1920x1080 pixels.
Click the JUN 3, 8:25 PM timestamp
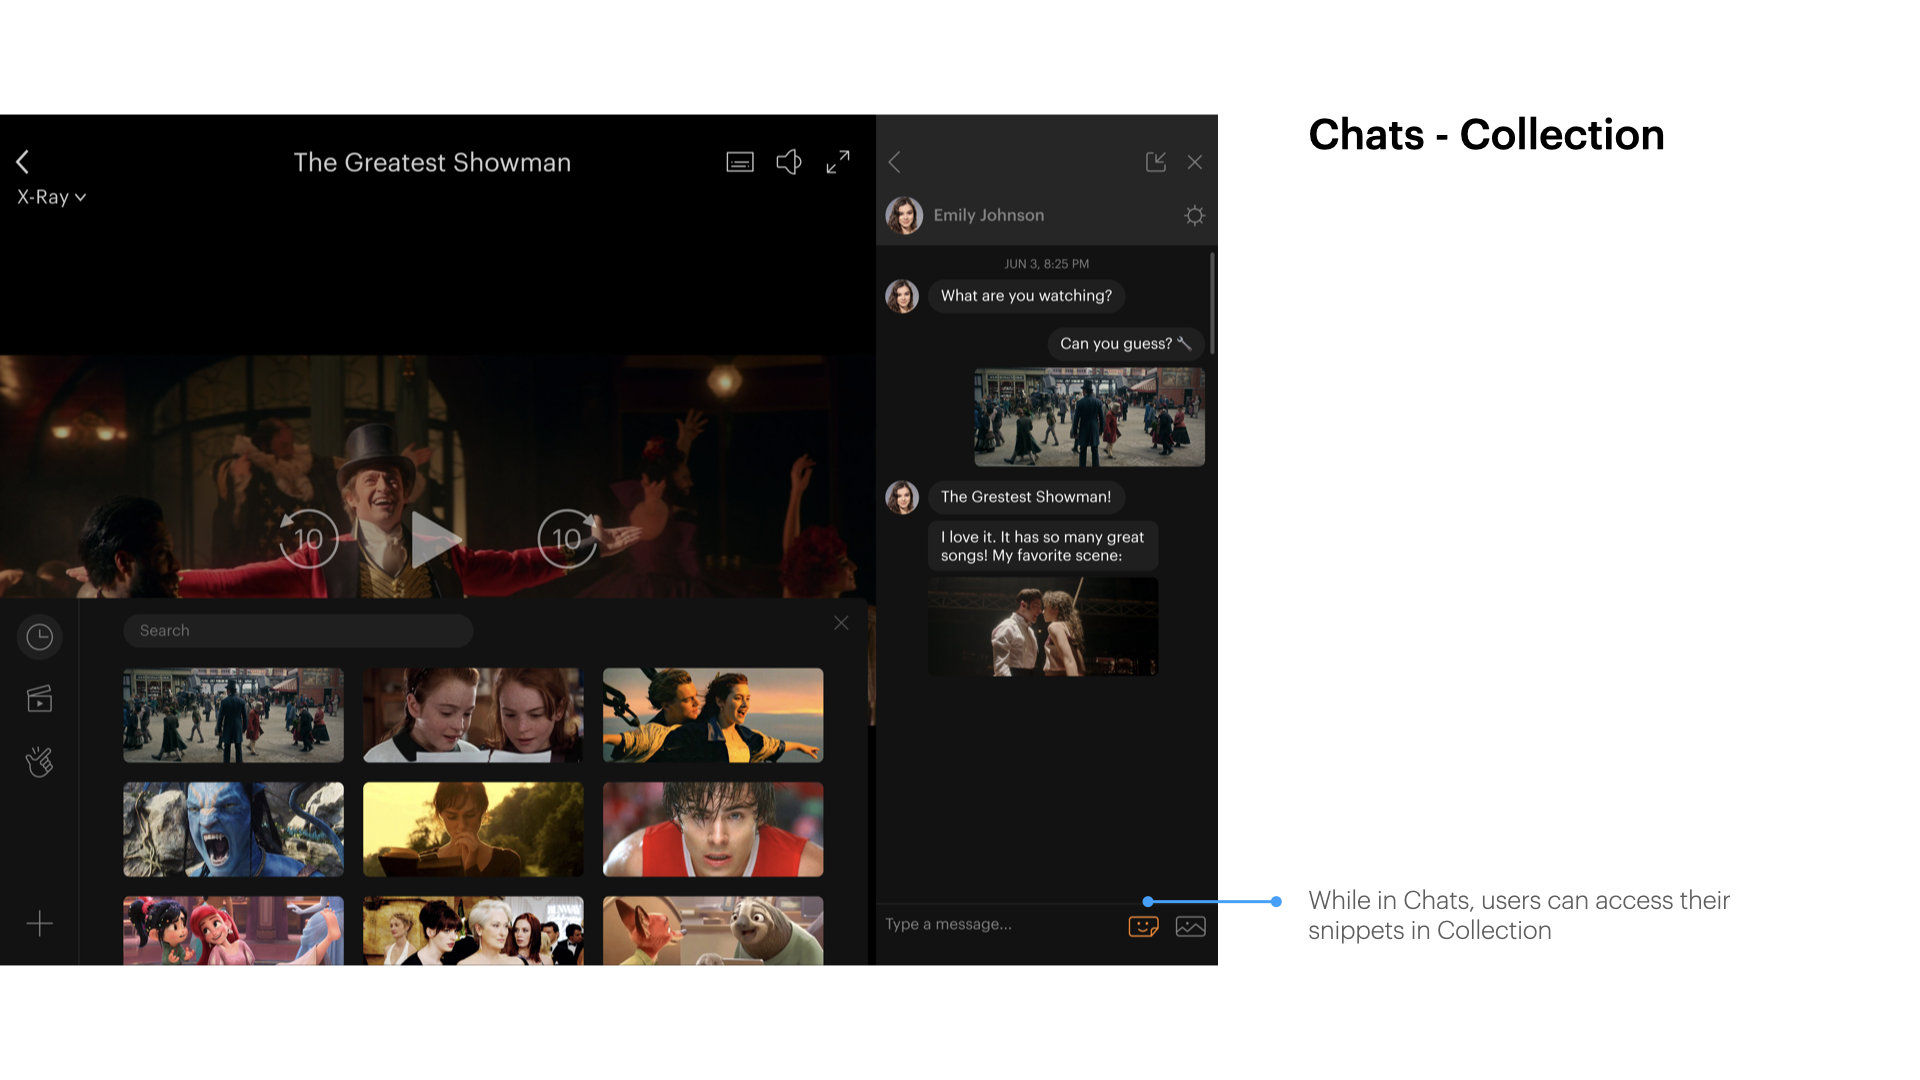1047,264
